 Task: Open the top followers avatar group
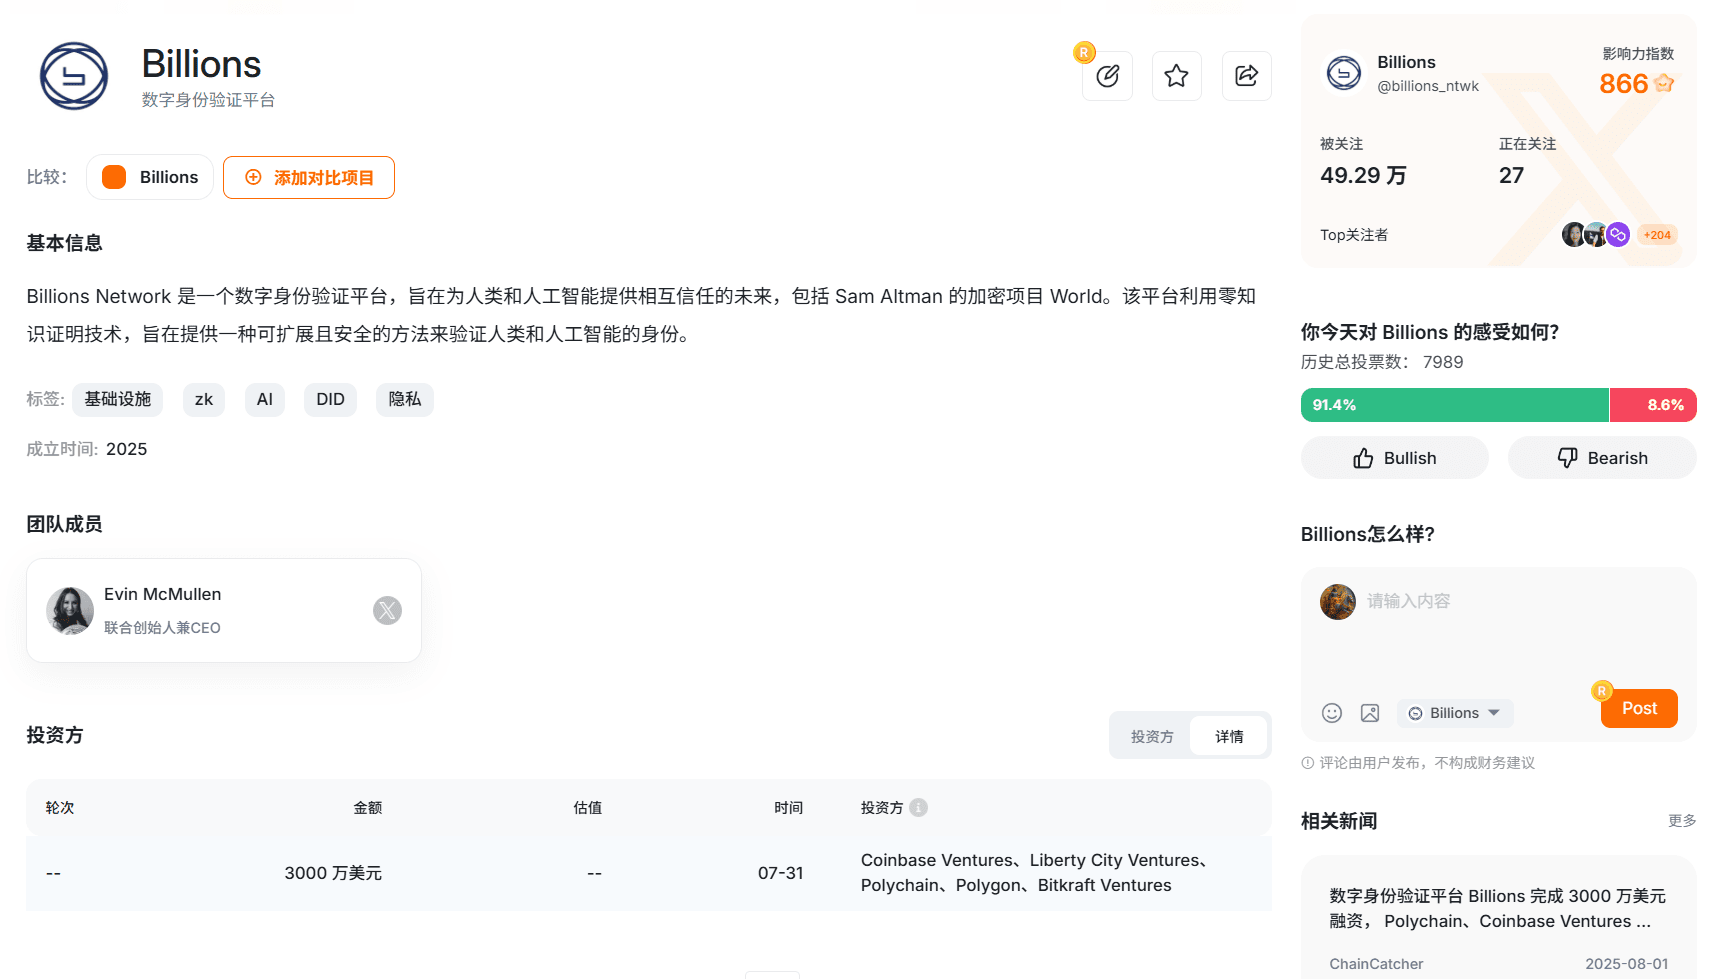tap(1596, 235)
